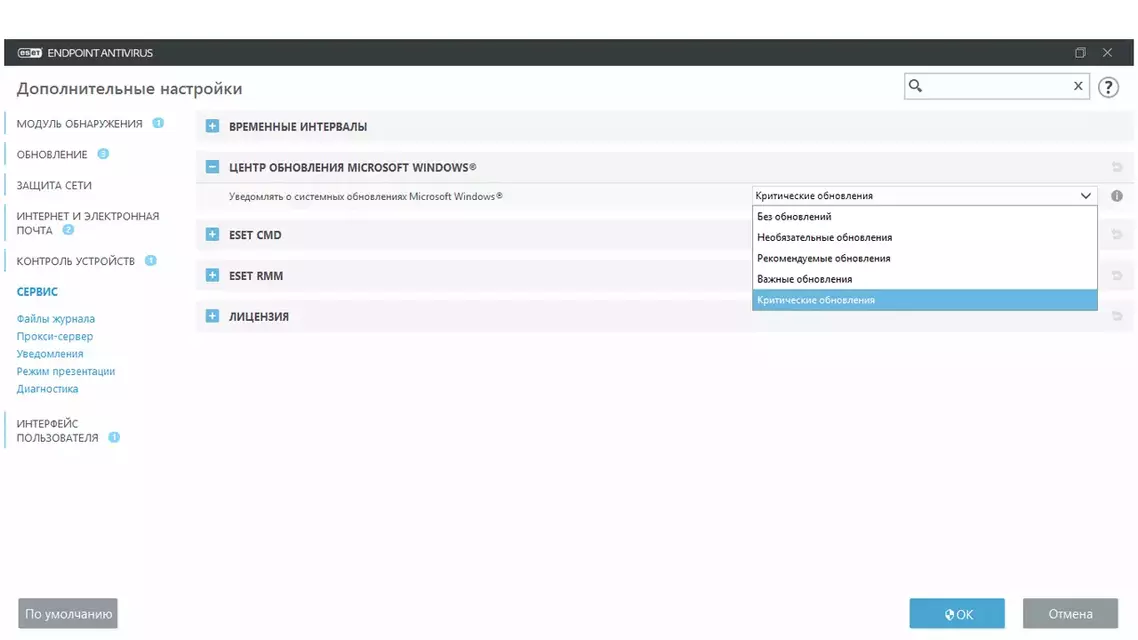This screenshot has width=1138, height=640.
Task: Click the revert arrow for Microsoft Windows update center section
Action: click(x=1116, y=168)
